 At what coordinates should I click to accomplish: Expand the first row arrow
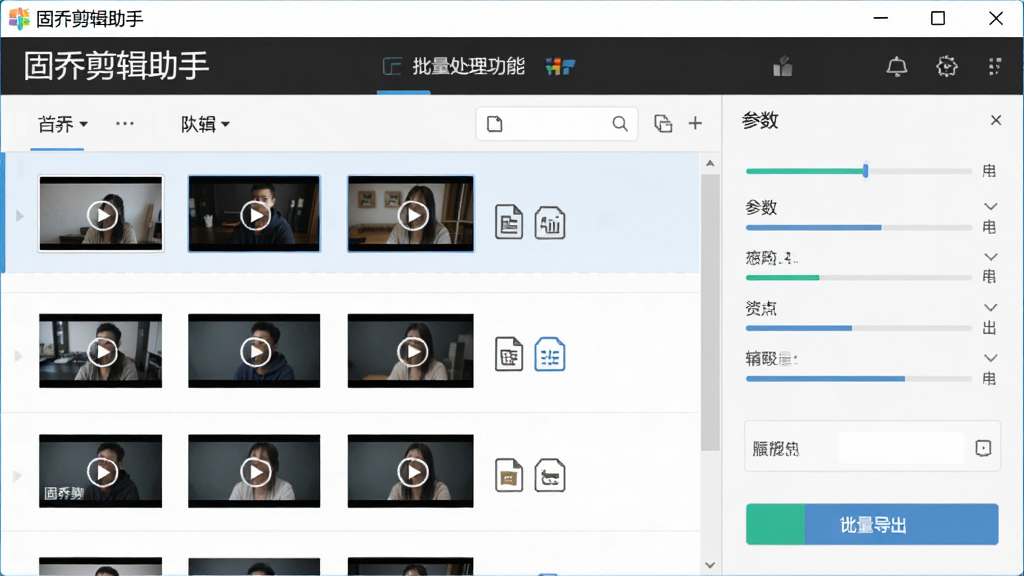20,216
